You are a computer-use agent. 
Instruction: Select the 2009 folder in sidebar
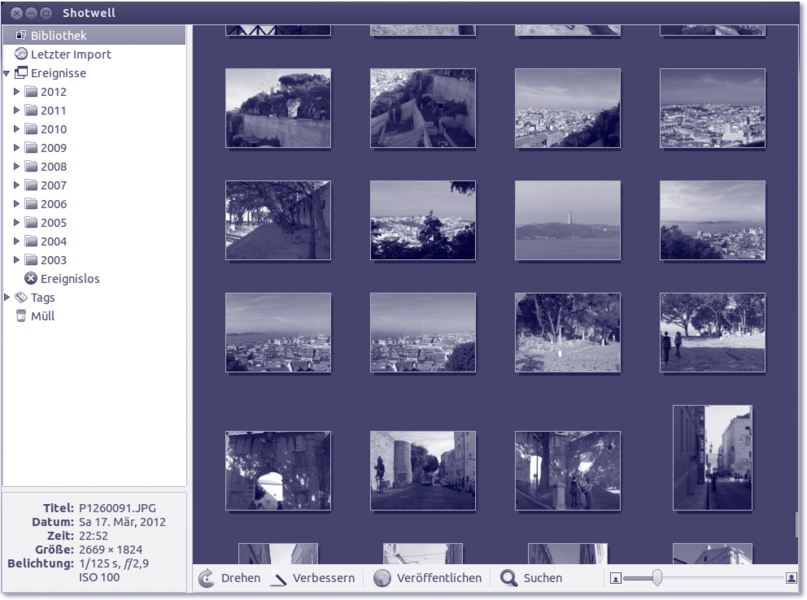click(53, 148)
